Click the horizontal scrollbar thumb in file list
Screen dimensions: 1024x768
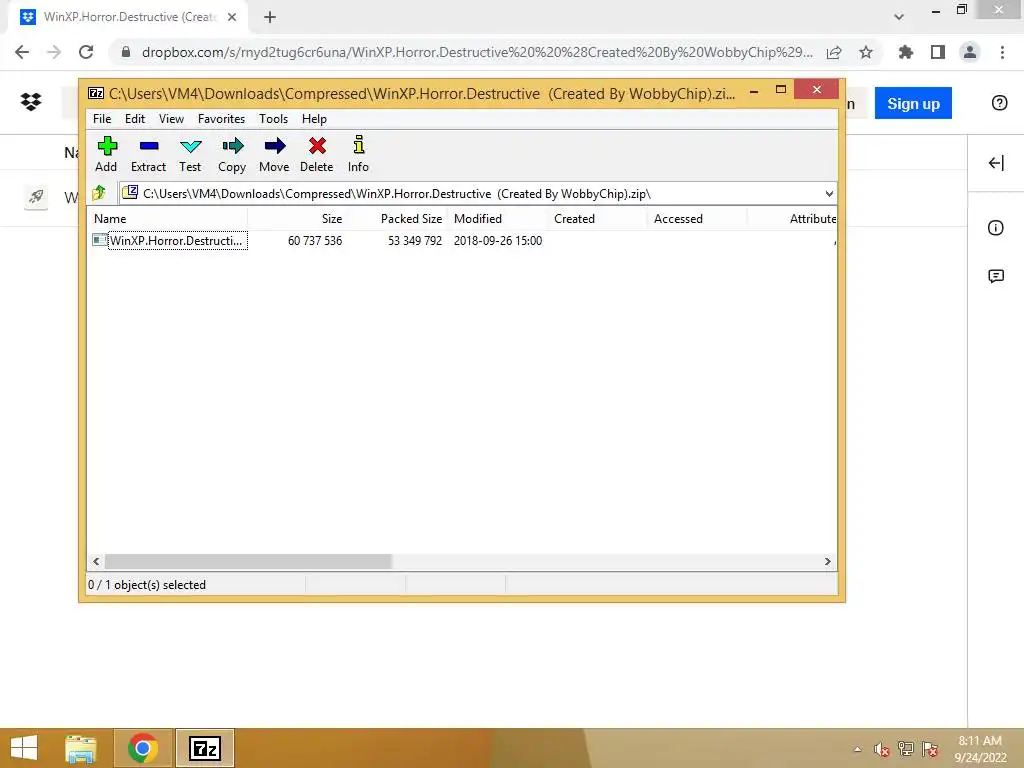[x=248, y=561]
